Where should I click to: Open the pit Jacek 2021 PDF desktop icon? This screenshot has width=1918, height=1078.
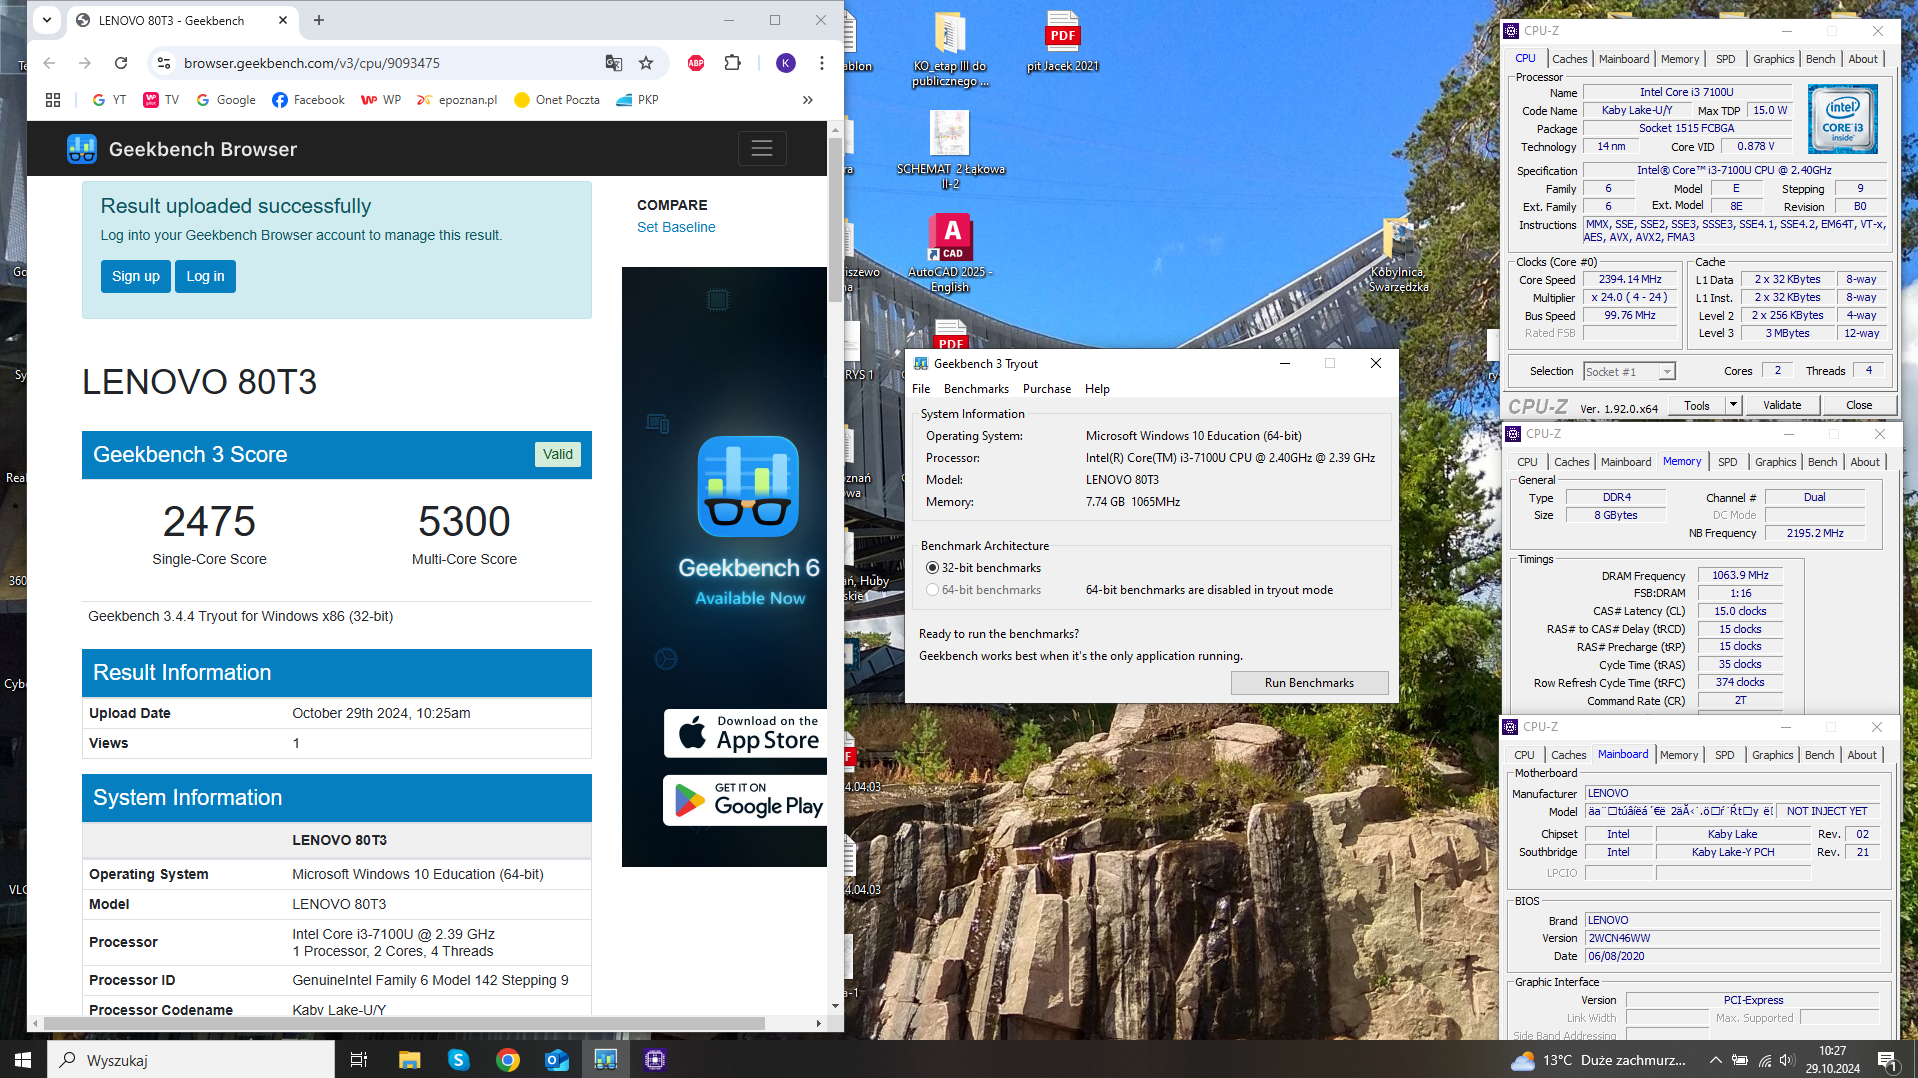1062,42
